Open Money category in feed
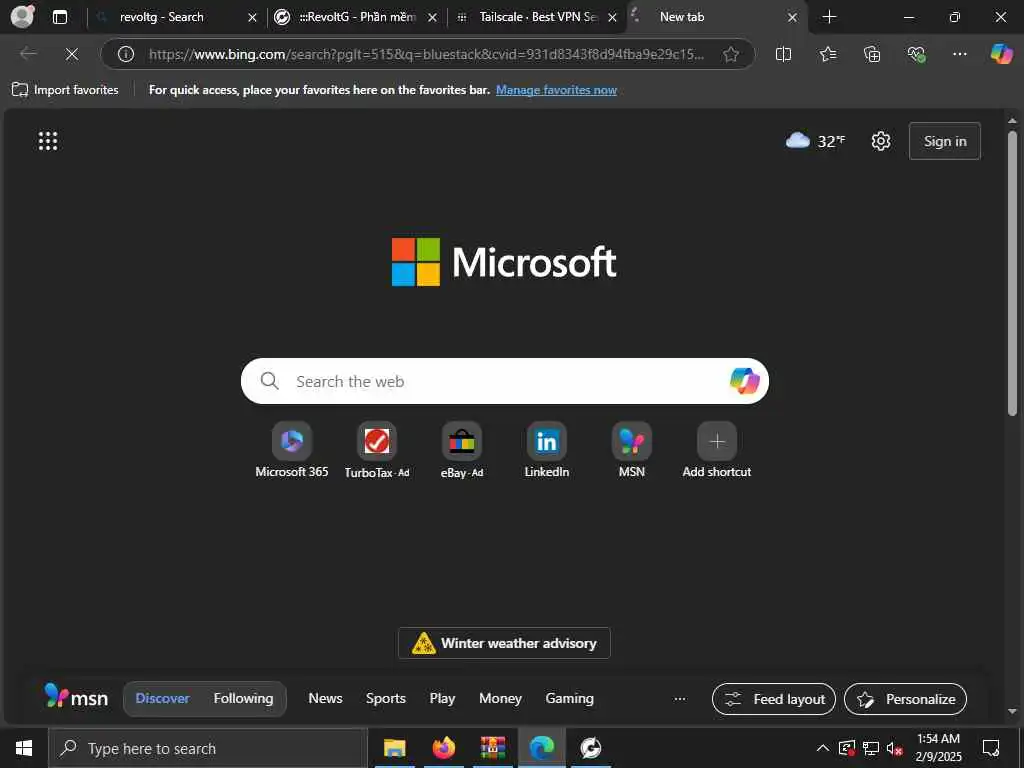The width and height of the screenshot is (1024, 768). click(500, 698)
